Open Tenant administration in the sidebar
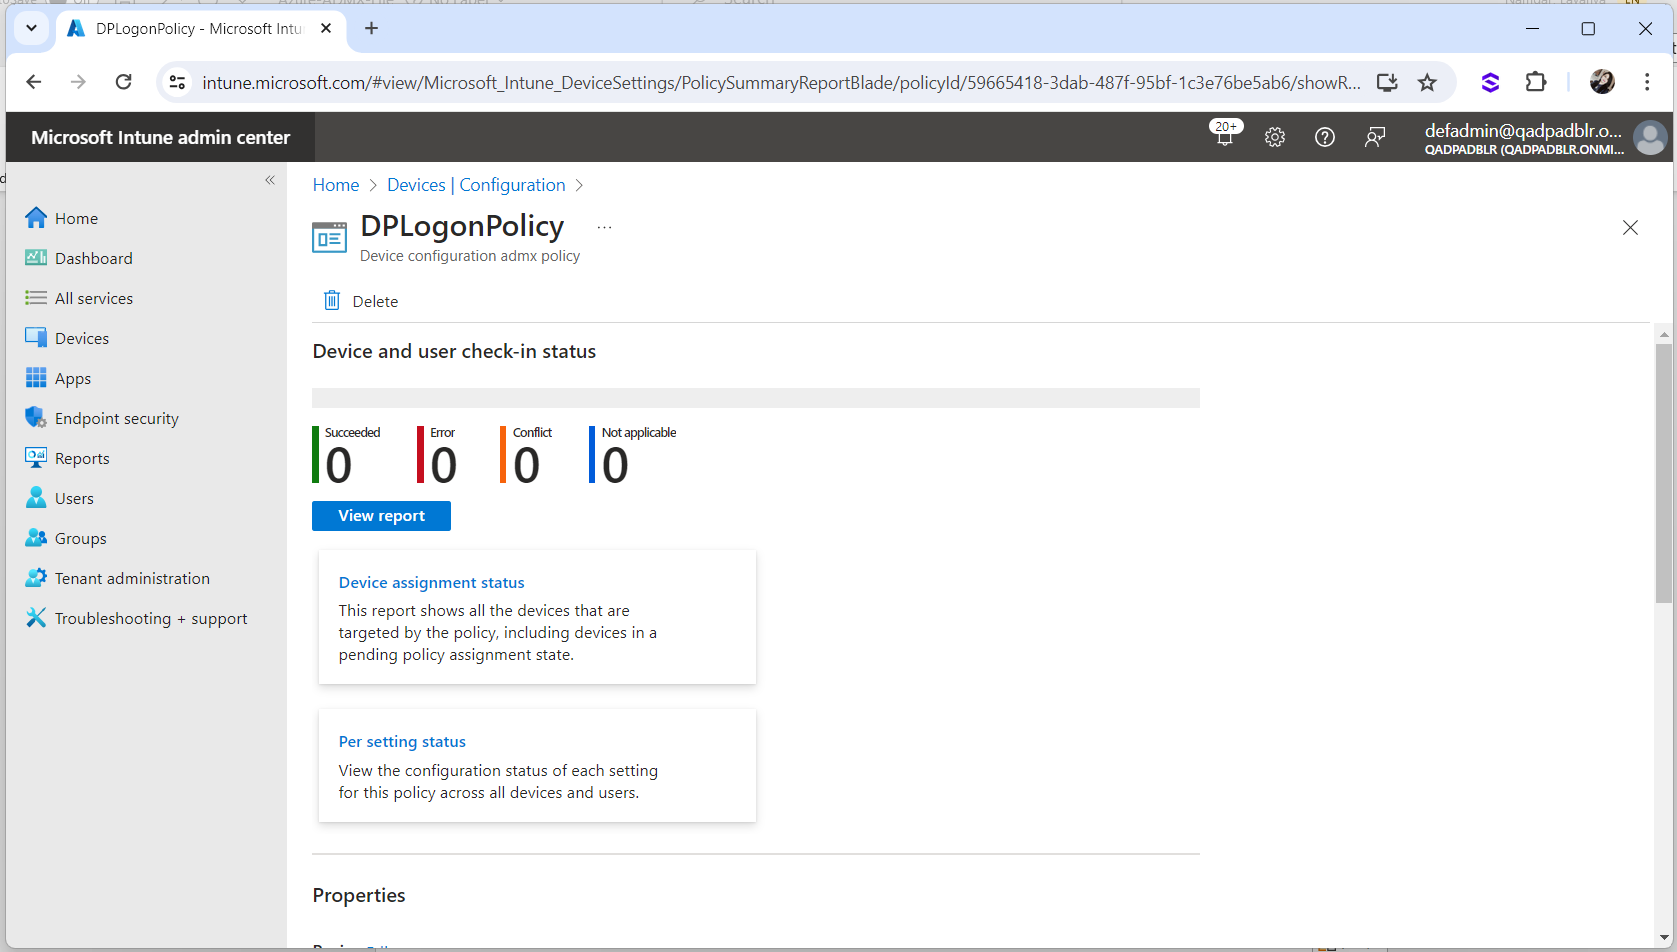The width and height of the screenshot is (1677, 952). [x=117, y=578]
